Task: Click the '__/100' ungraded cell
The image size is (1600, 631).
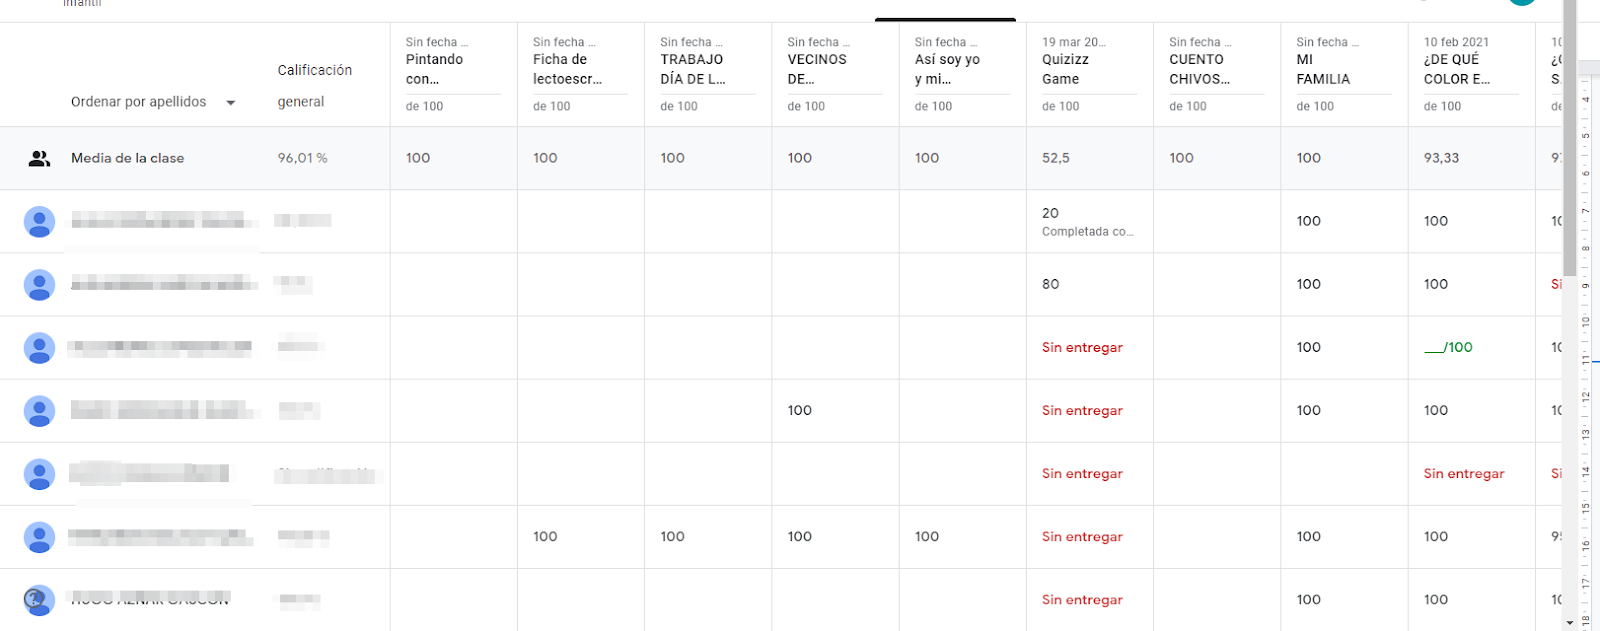Action: click(1448, 347)
